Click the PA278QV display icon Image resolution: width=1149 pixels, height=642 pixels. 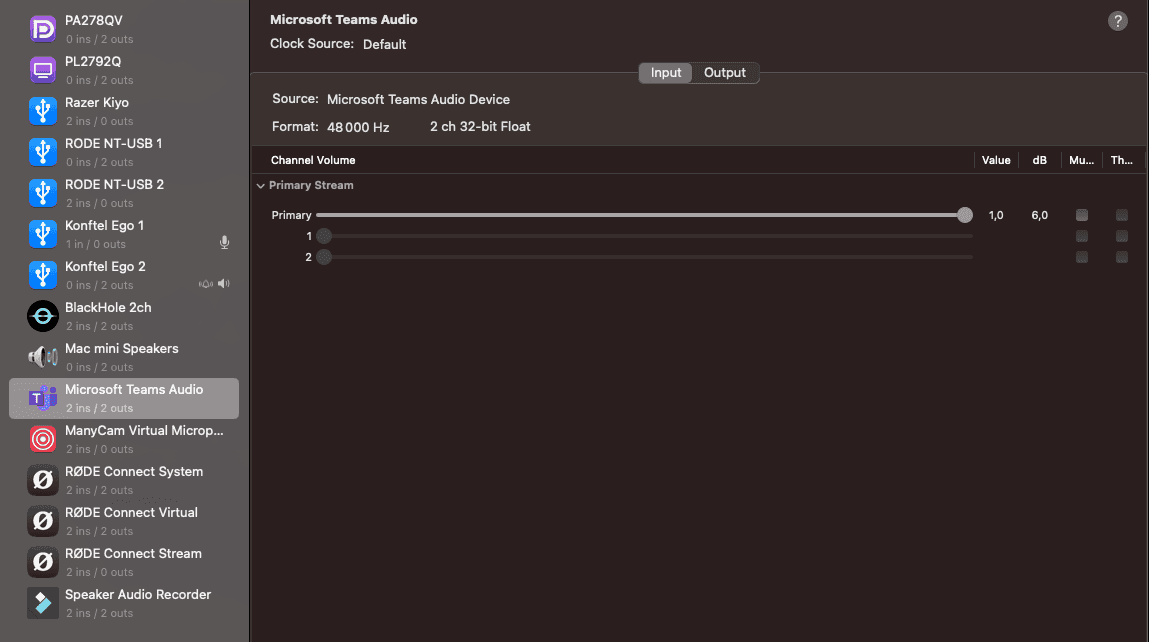43,29
